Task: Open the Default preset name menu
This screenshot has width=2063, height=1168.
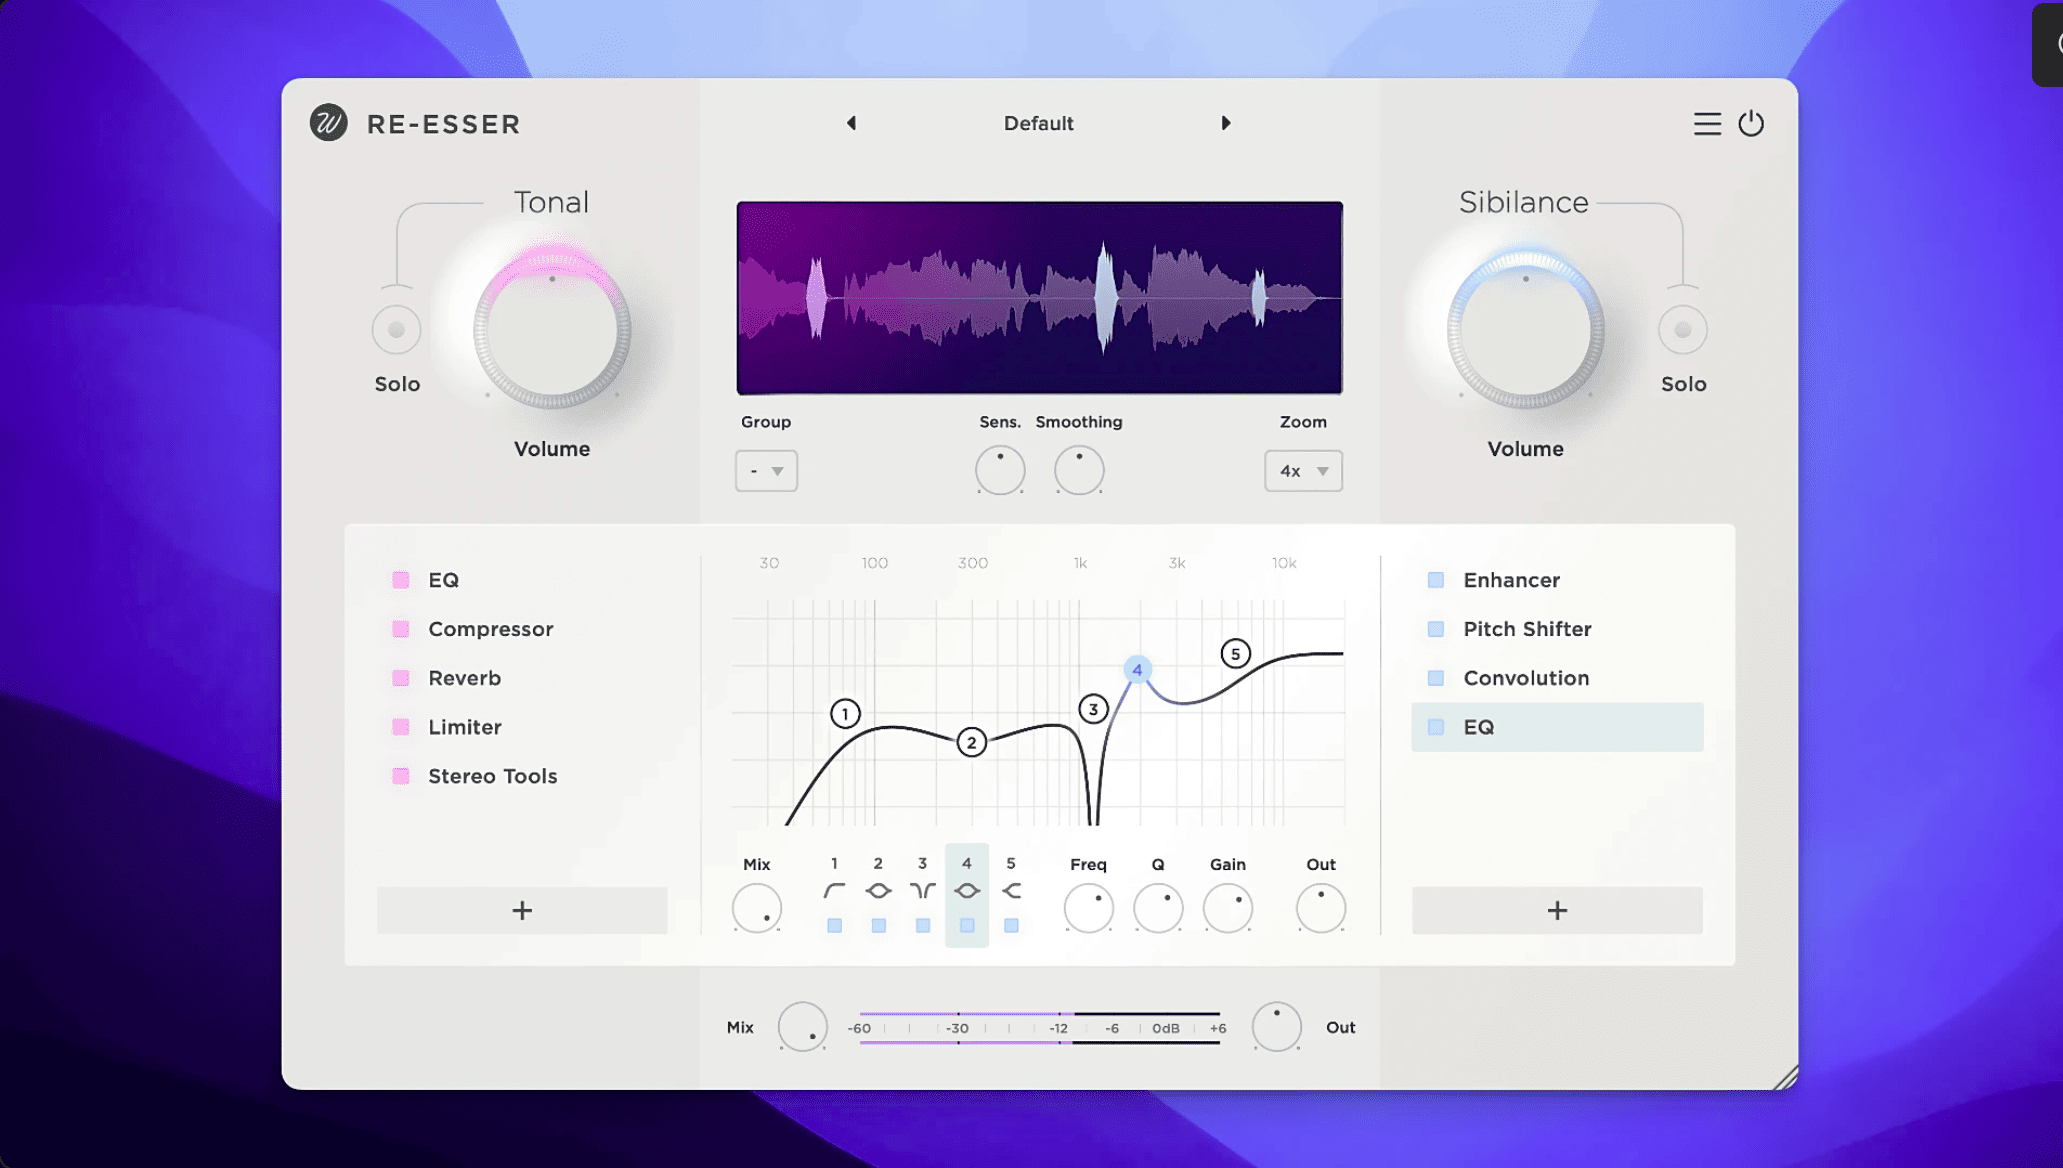Action: coord(1038,123)
